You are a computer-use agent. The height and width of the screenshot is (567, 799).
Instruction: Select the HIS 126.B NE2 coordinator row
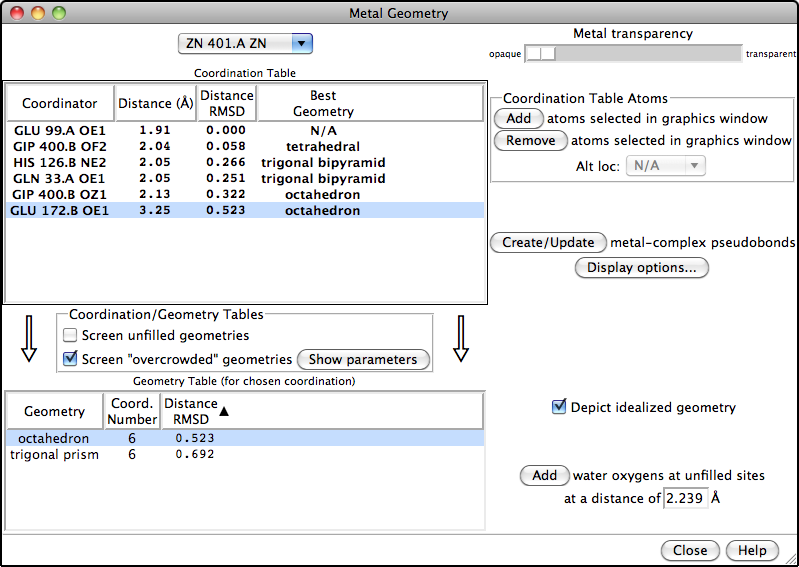[245, 163]
